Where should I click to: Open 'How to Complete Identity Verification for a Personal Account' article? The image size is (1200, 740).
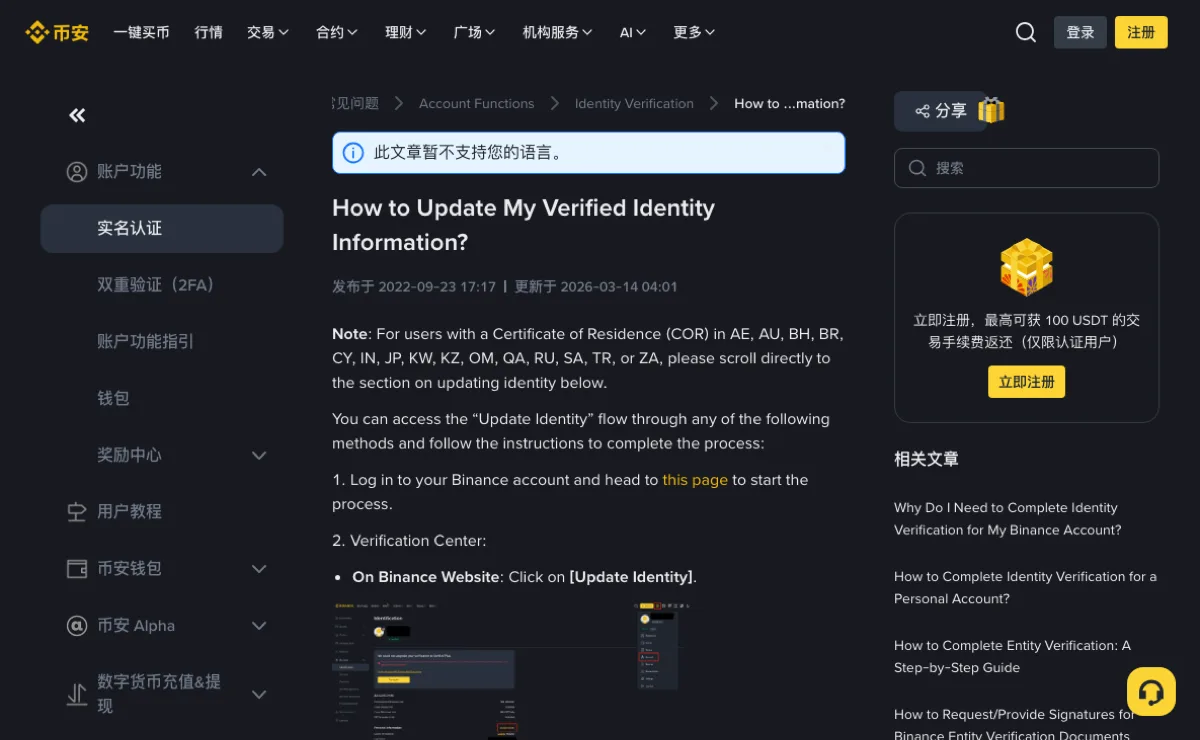pyautogui.click(x=1025, y=588)
